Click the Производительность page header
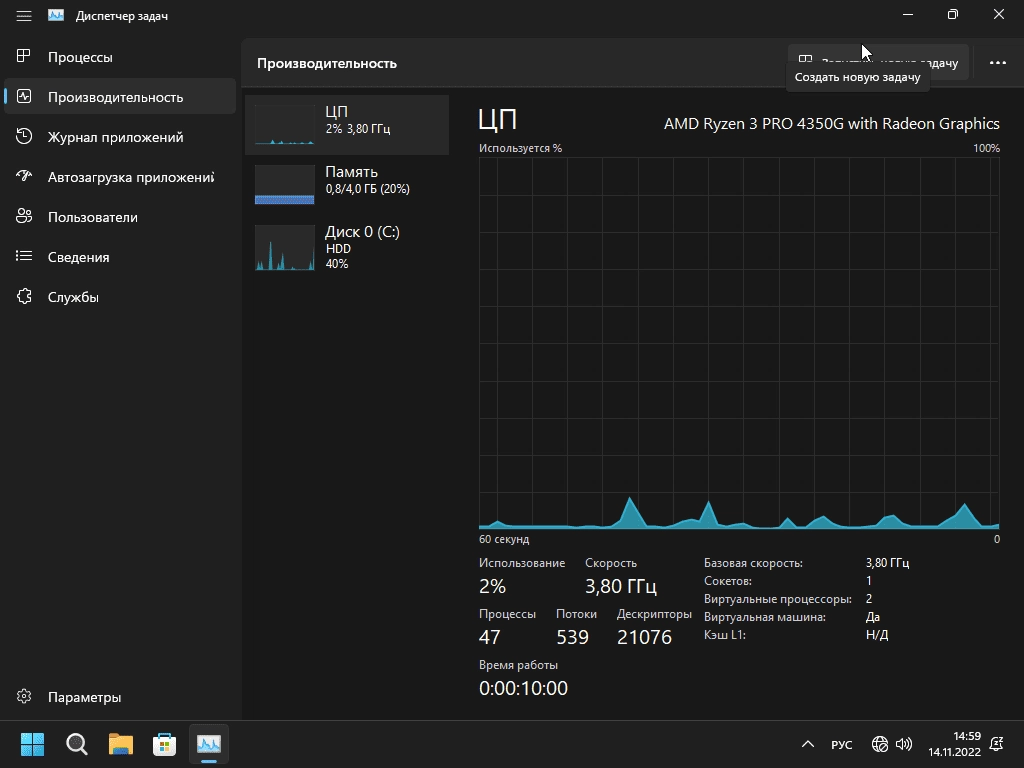 coord(327,63)
